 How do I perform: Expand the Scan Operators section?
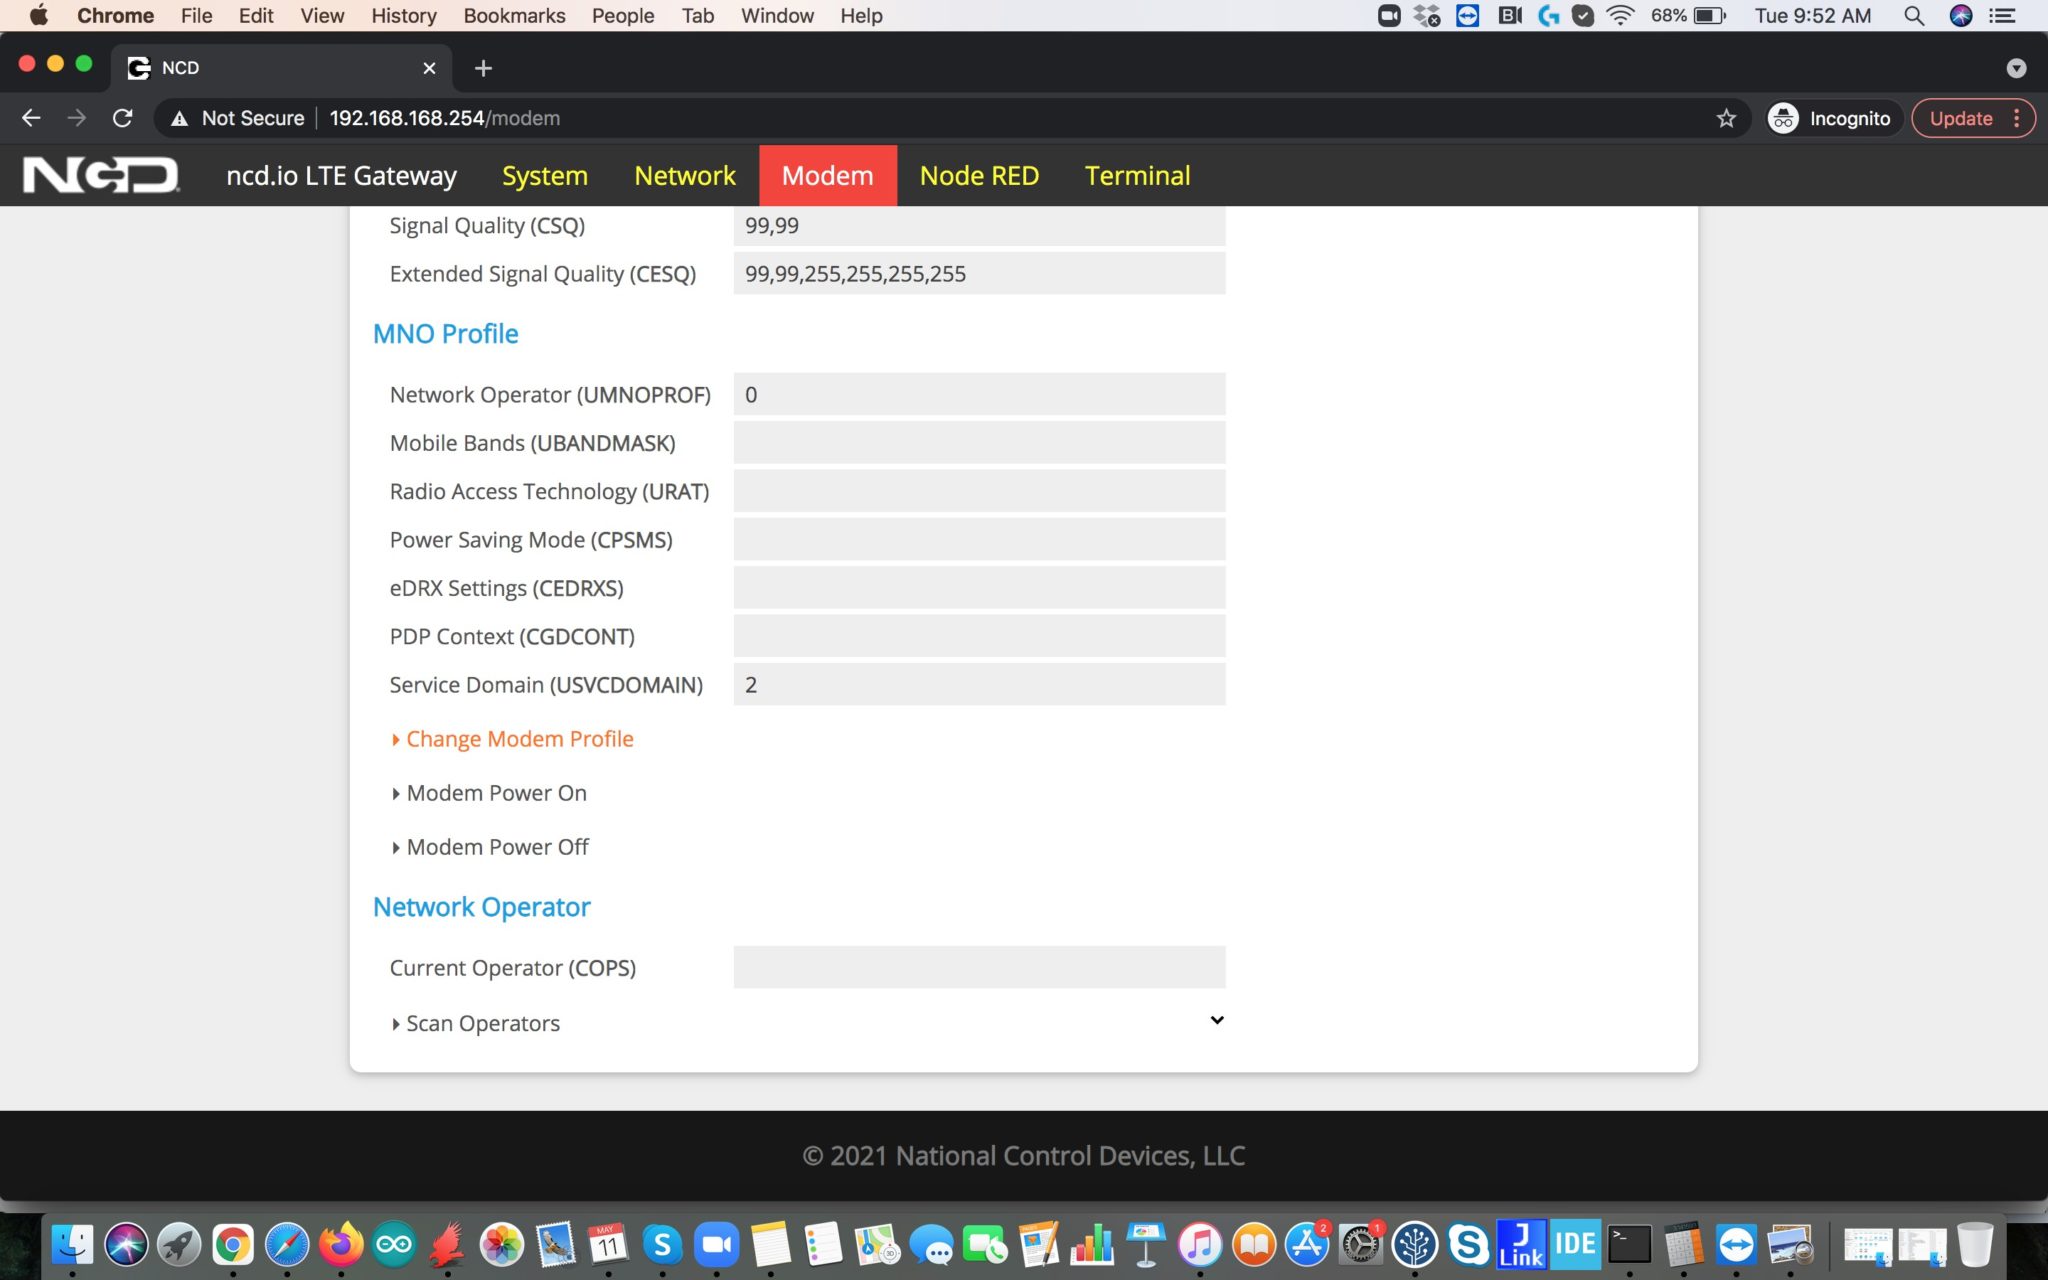tap(481, 1023)
